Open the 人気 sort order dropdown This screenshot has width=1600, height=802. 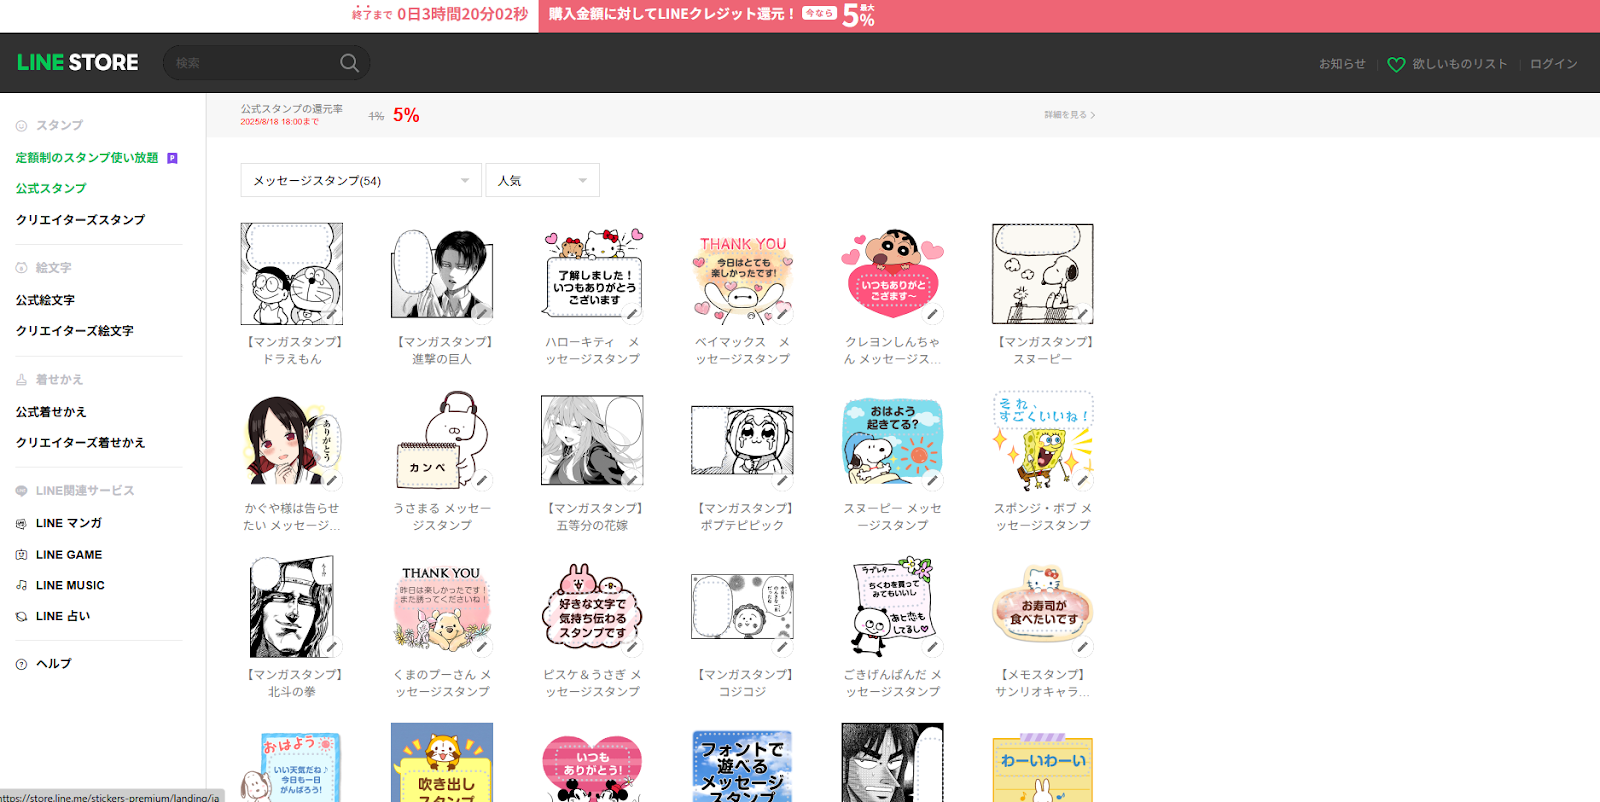pyautogui.click(x=543, y=180)
